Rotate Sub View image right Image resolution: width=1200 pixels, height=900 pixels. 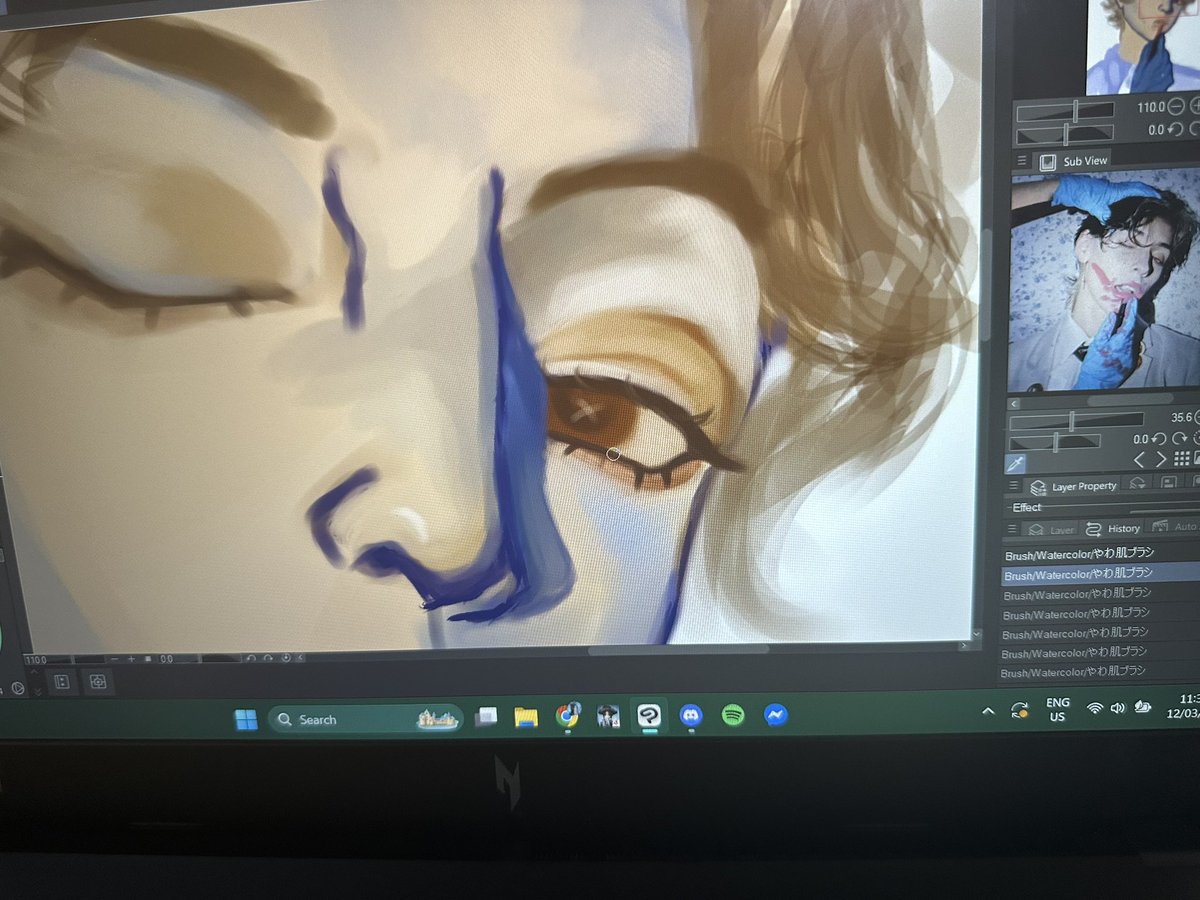click(x=1180, y=439)
